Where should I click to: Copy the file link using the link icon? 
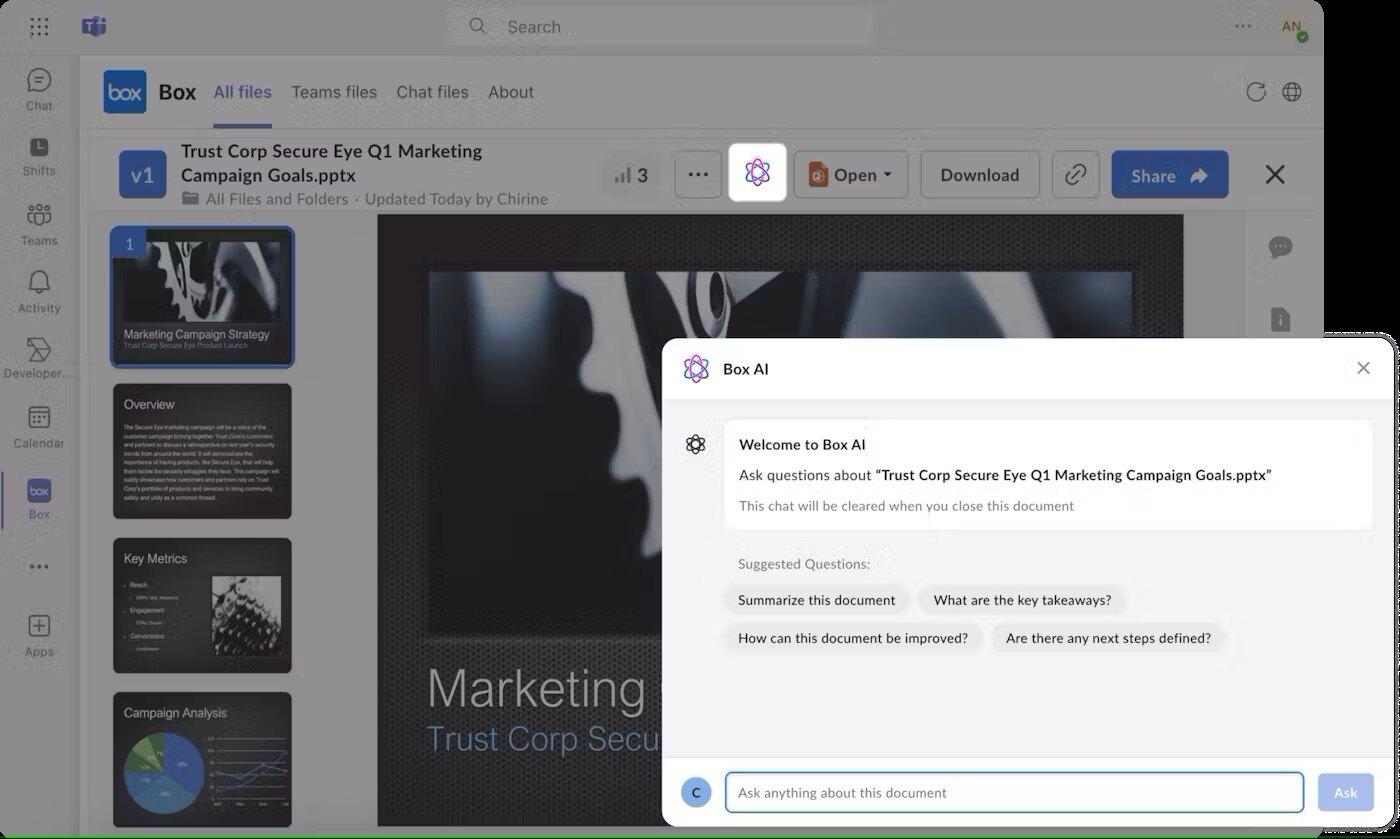[1075, 174]
